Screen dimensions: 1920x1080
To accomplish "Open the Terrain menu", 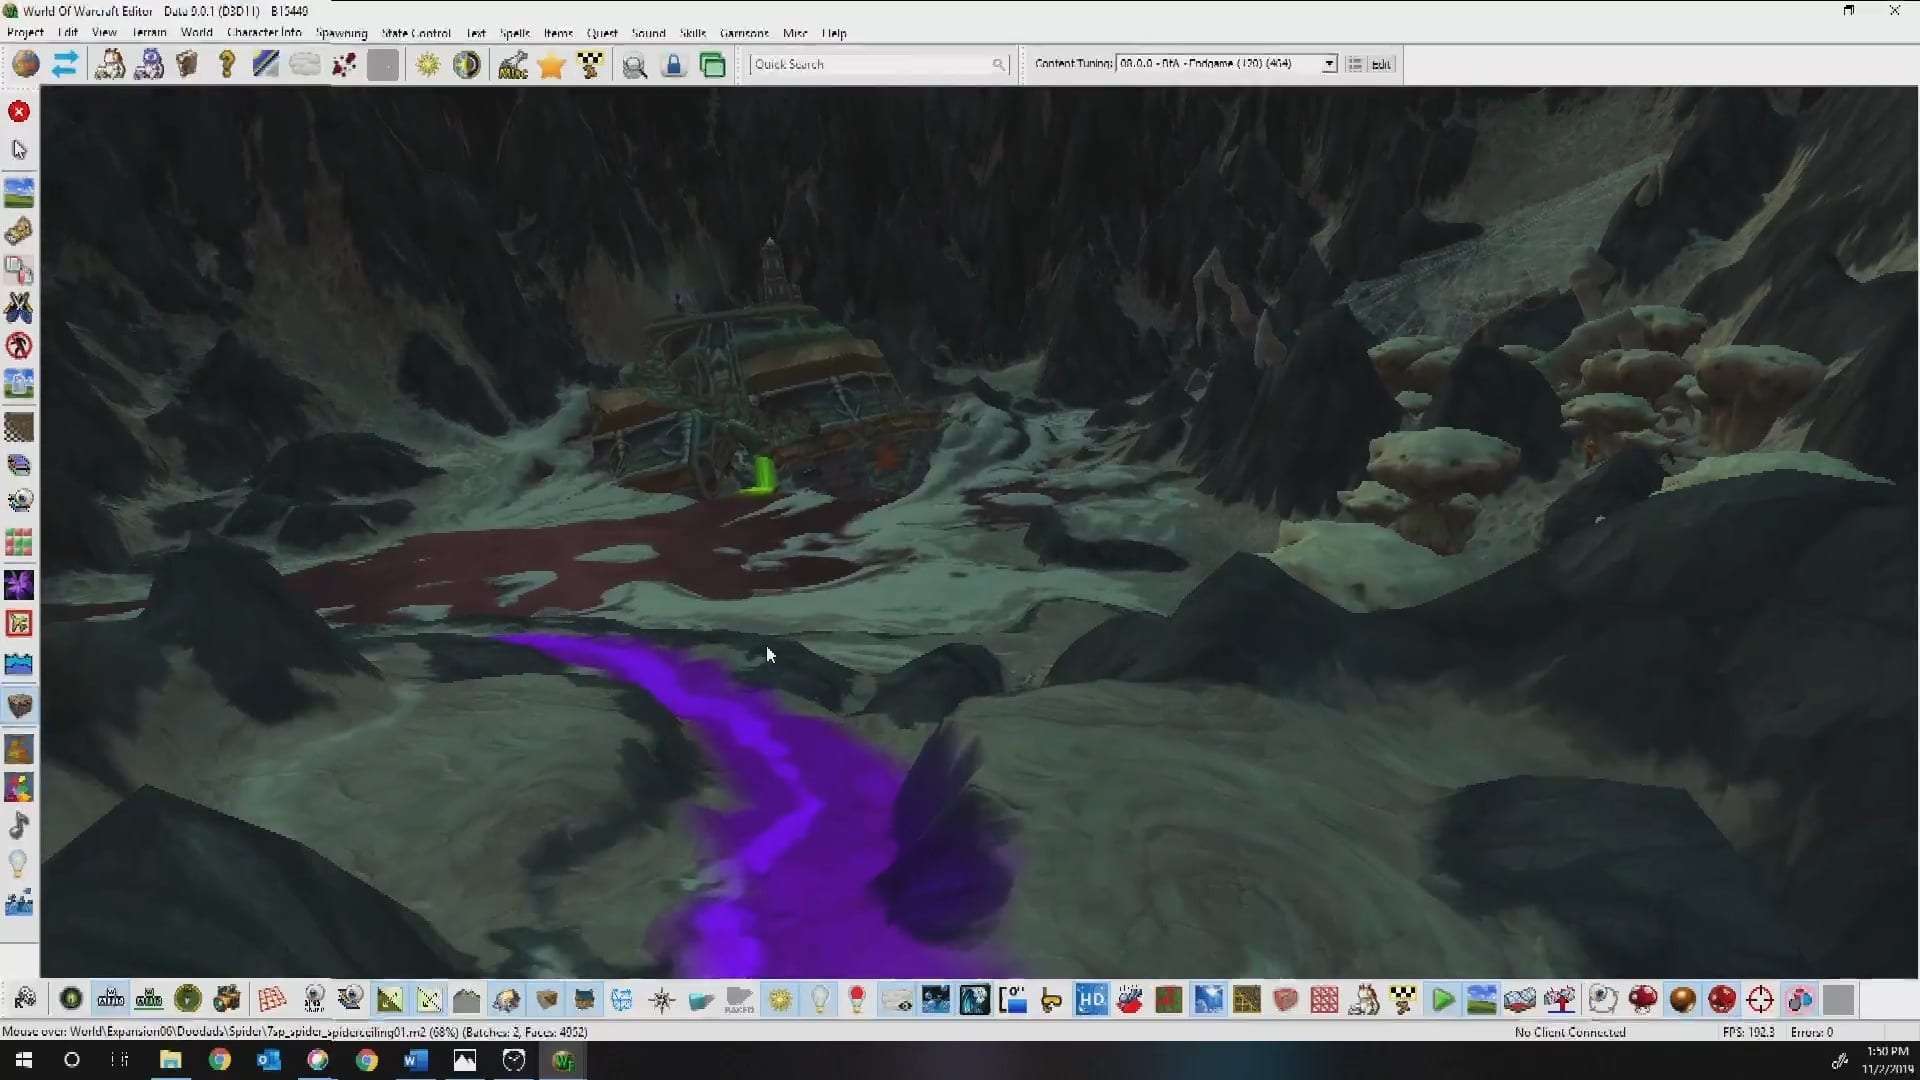I will point(149,33).
